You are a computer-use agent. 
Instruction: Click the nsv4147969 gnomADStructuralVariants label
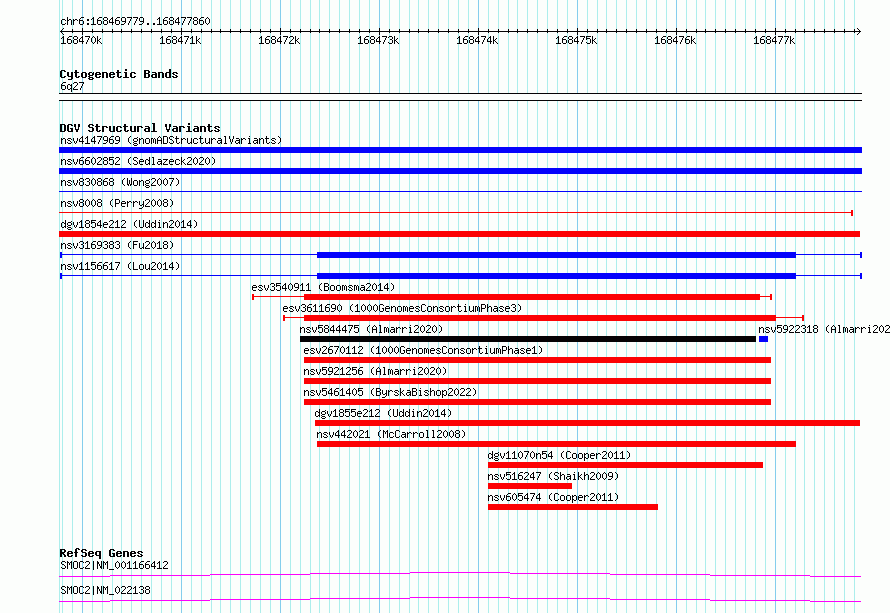coord(171,140)
